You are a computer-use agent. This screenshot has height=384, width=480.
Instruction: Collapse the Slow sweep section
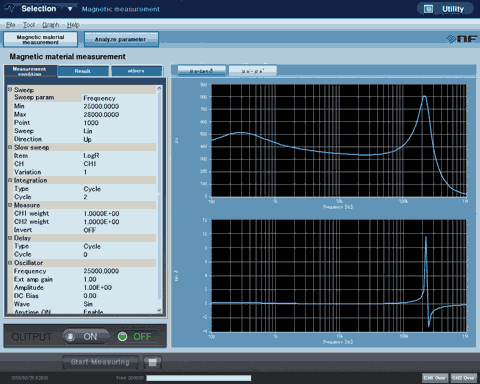10,147
